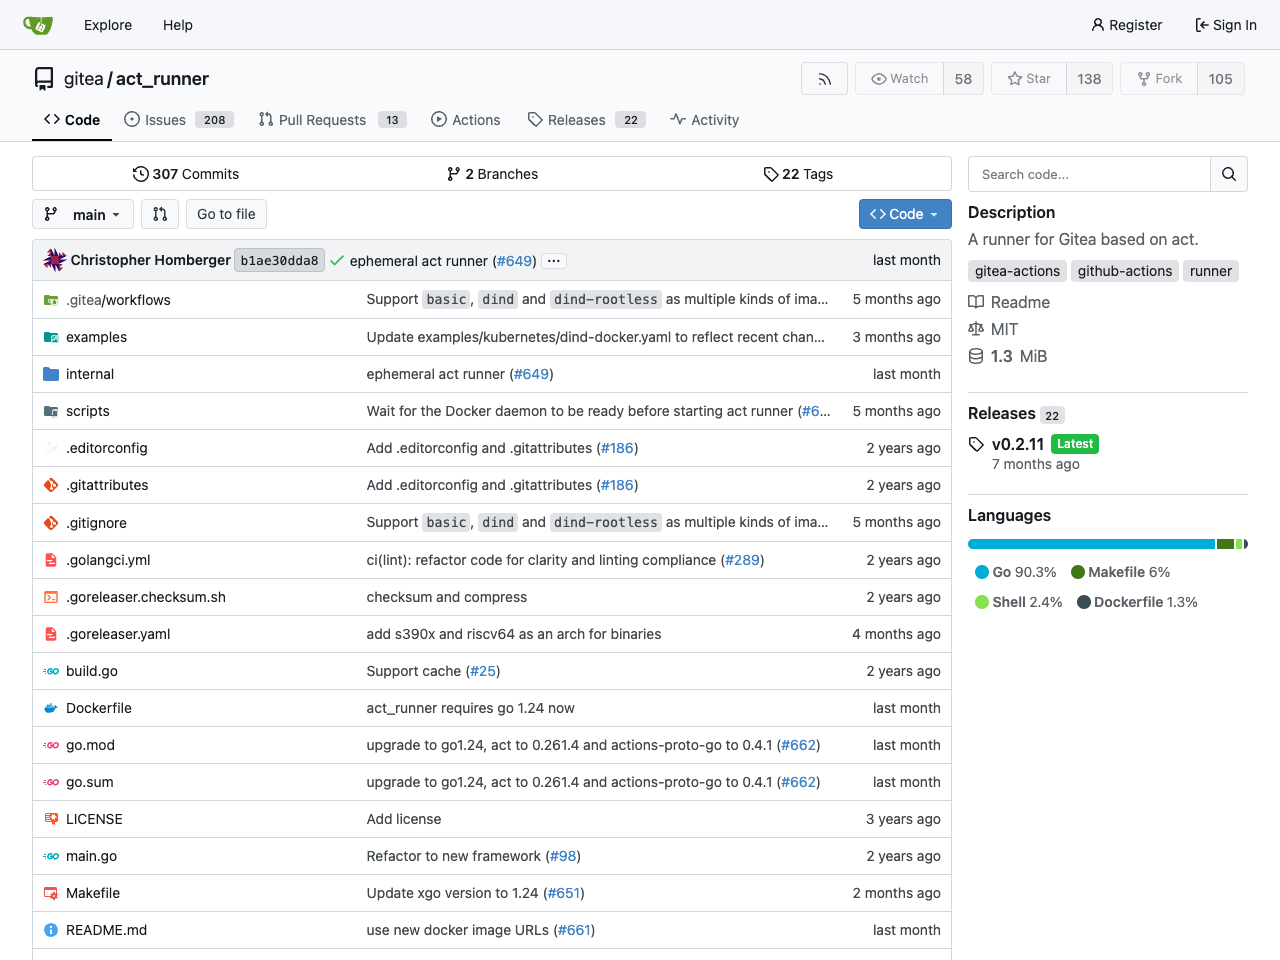The image size is (1280, 960).
Task: Switch to the Code tab
Action: click(72, 120)
